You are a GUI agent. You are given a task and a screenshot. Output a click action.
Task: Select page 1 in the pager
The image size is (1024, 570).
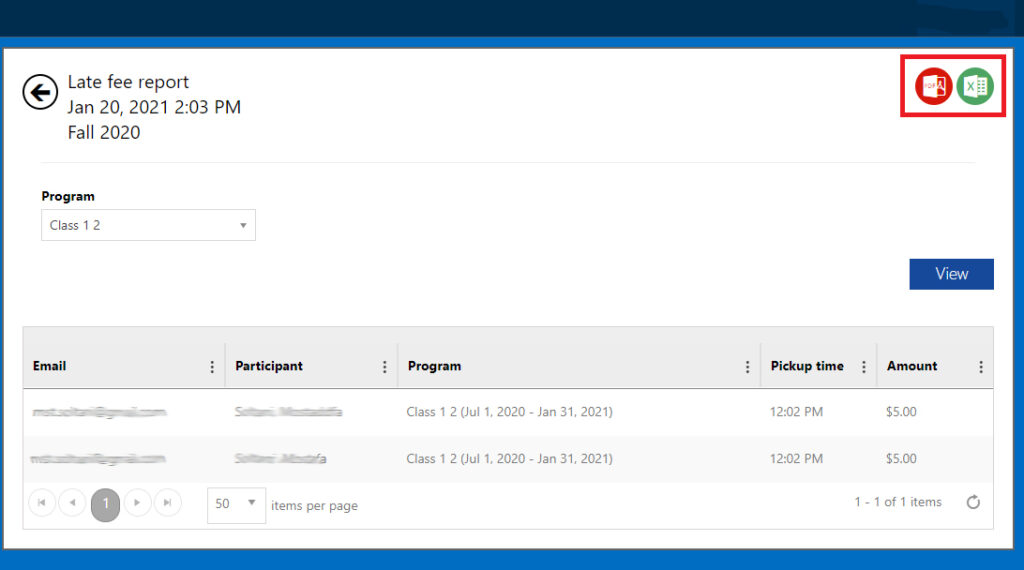[105, 505]
